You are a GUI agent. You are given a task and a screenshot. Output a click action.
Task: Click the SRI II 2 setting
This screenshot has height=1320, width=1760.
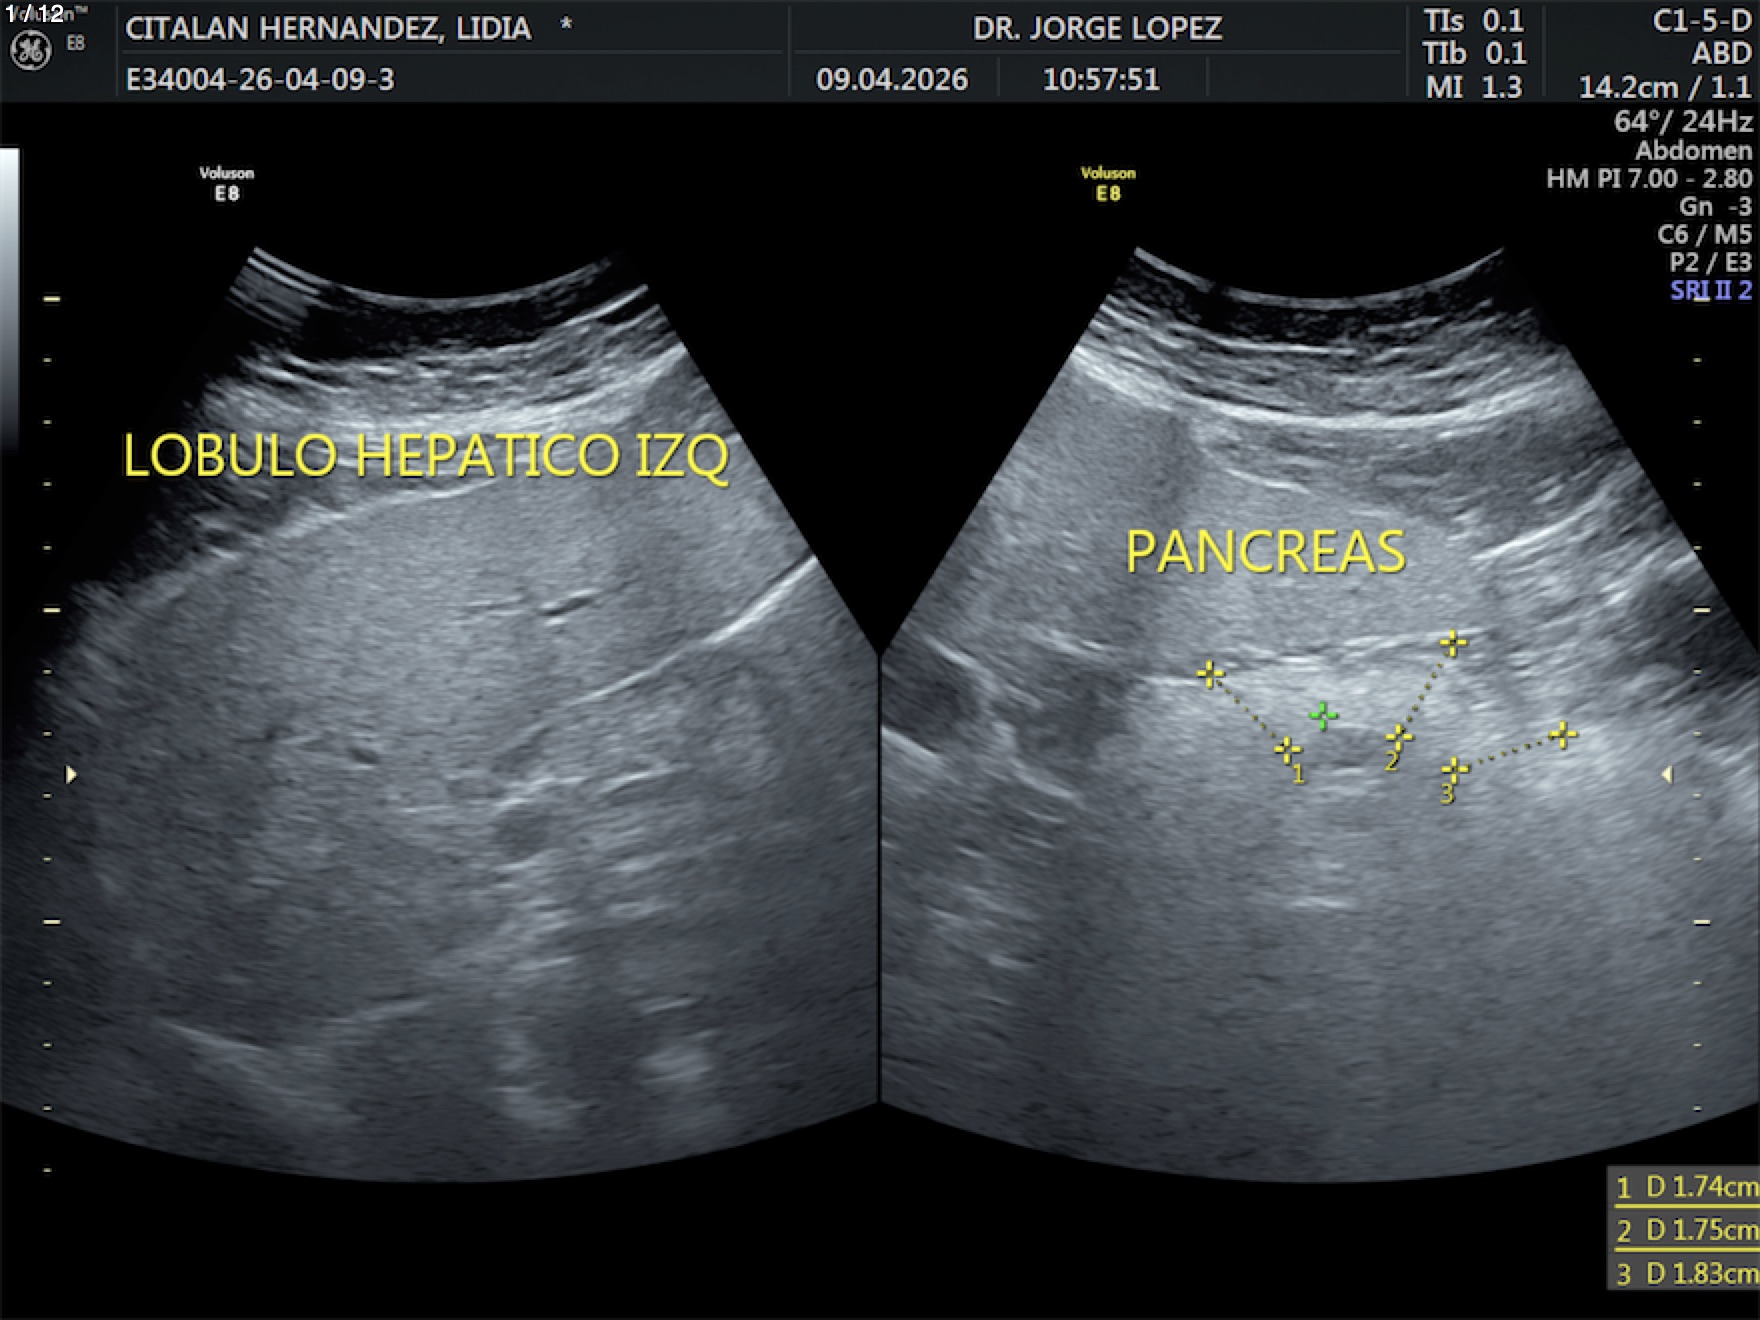coord(1710,291)
